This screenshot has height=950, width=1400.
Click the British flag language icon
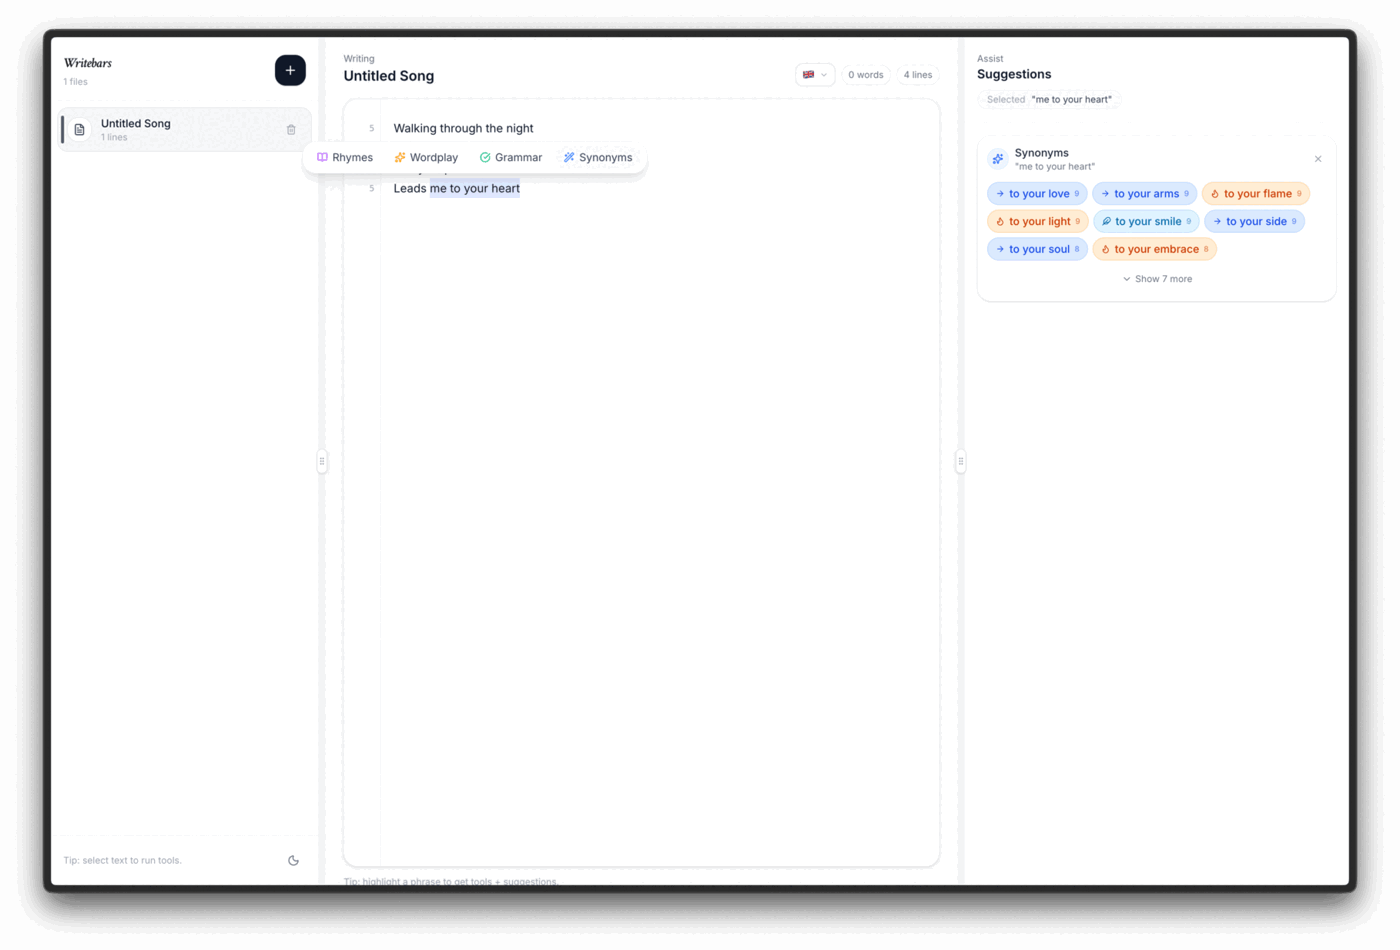(807, 74)
